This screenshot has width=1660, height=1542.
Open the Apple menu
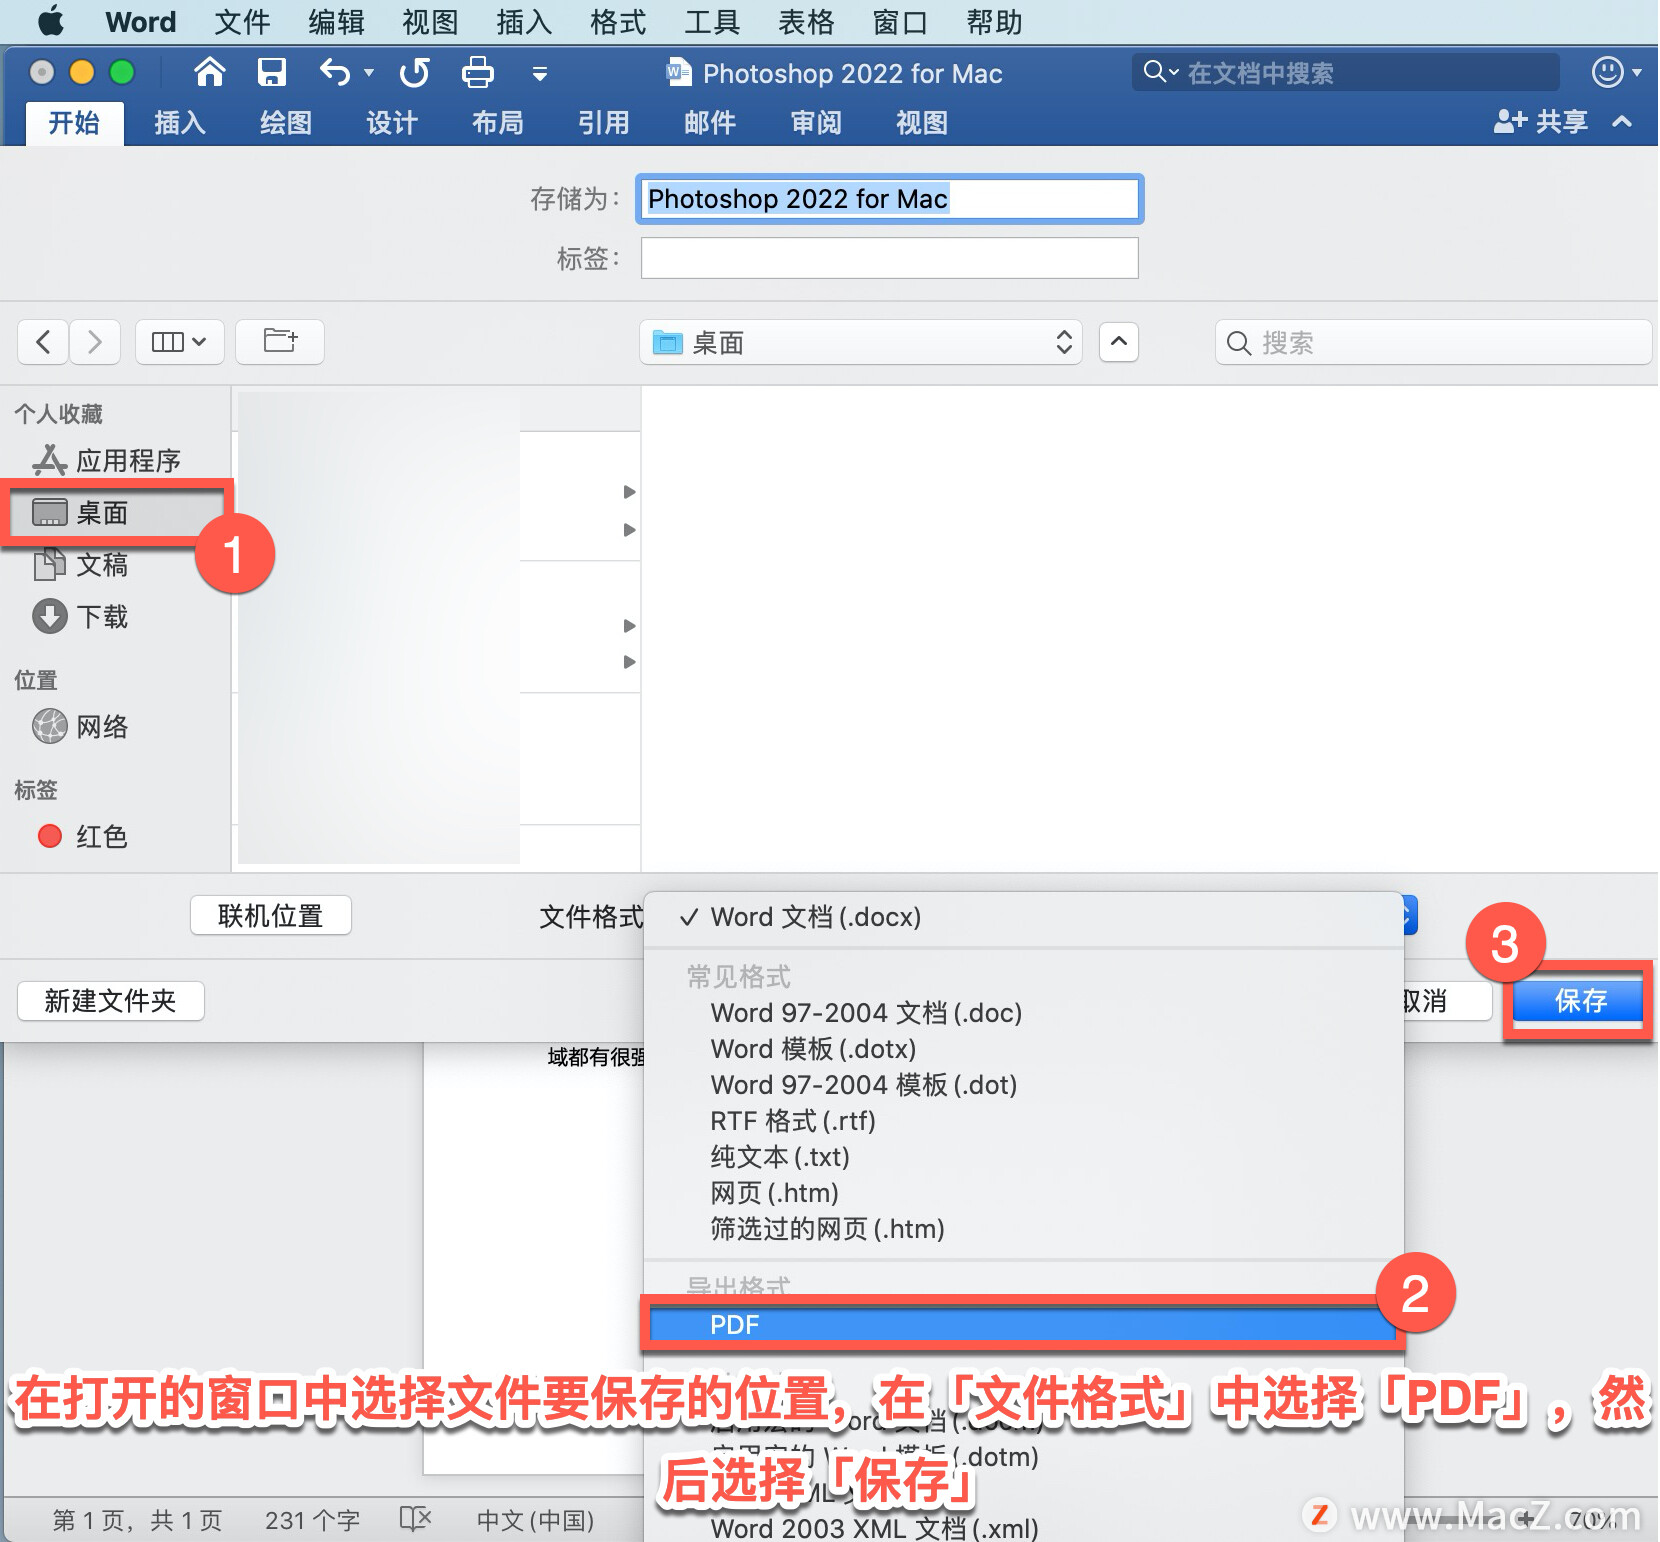click(x=50, y=21)
